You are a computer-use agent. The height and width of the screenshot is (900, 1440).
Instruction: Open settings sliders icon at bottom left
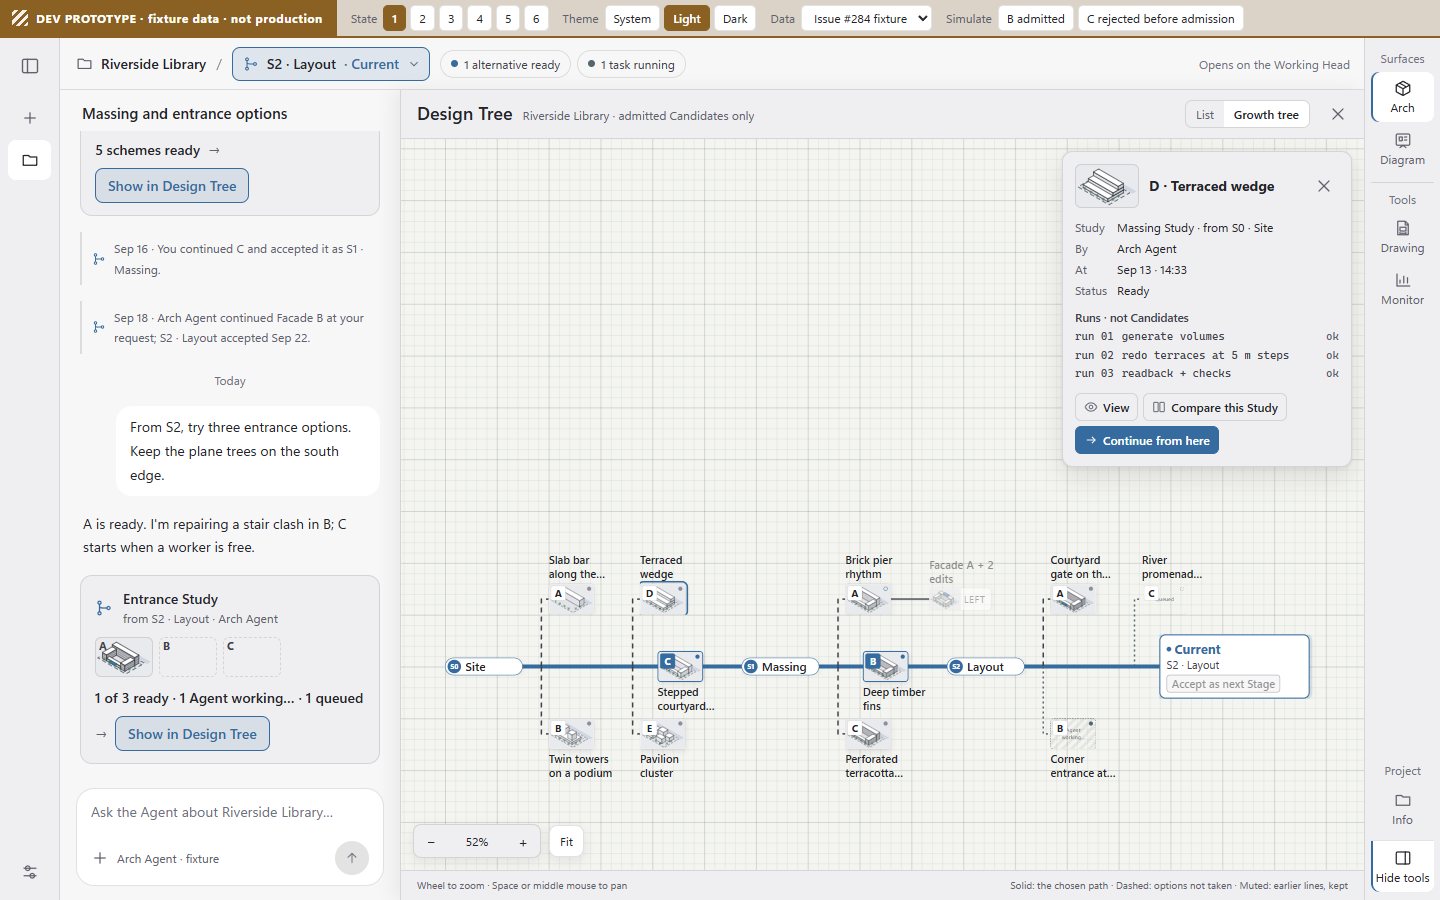pyautogui.click(x=30, y=872)
